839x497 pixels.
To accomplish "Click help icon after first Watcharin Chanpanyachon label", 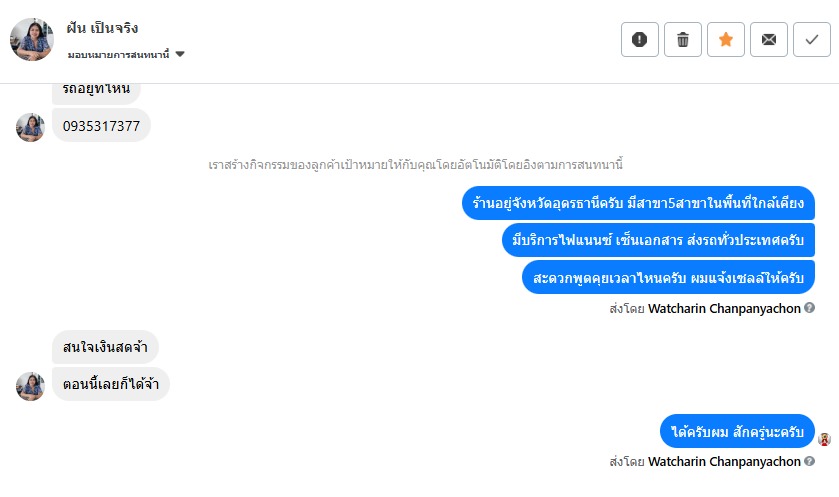I will (809, 309).
